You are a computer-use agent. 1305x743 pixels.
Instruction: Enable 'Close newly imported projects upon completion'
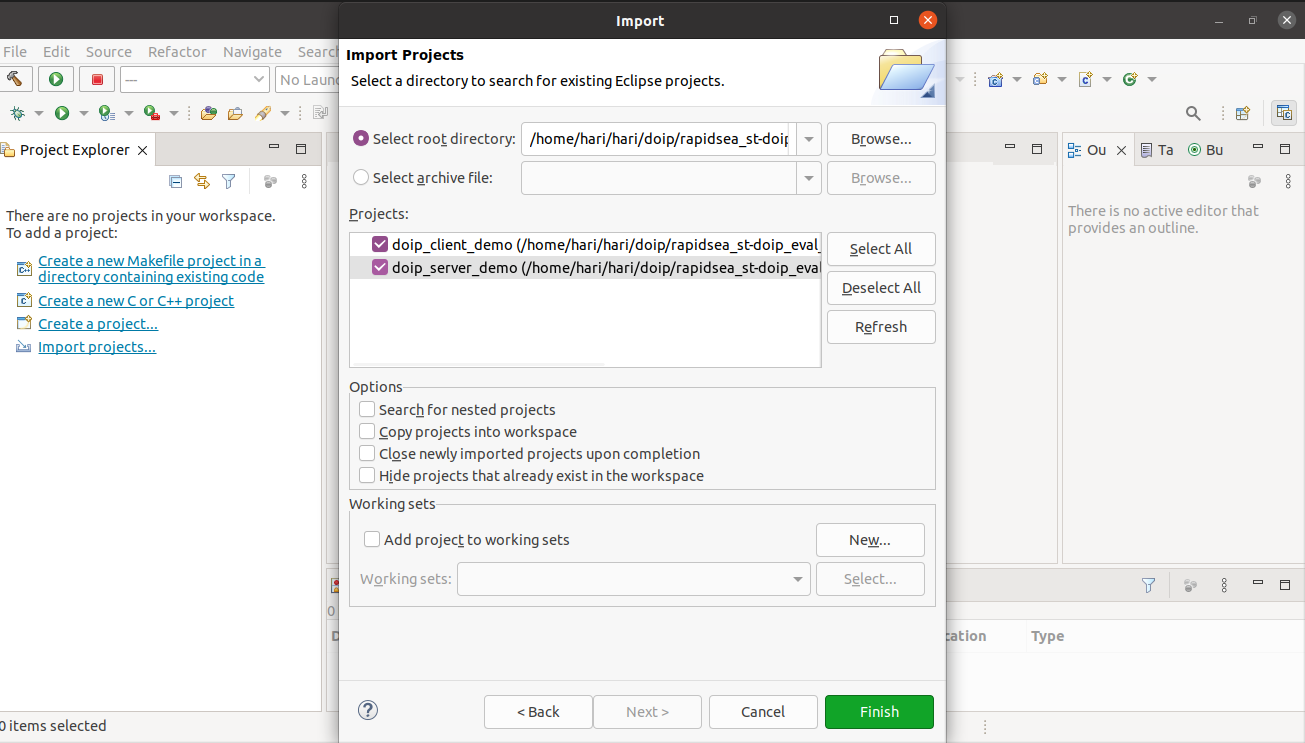(367, 453)
